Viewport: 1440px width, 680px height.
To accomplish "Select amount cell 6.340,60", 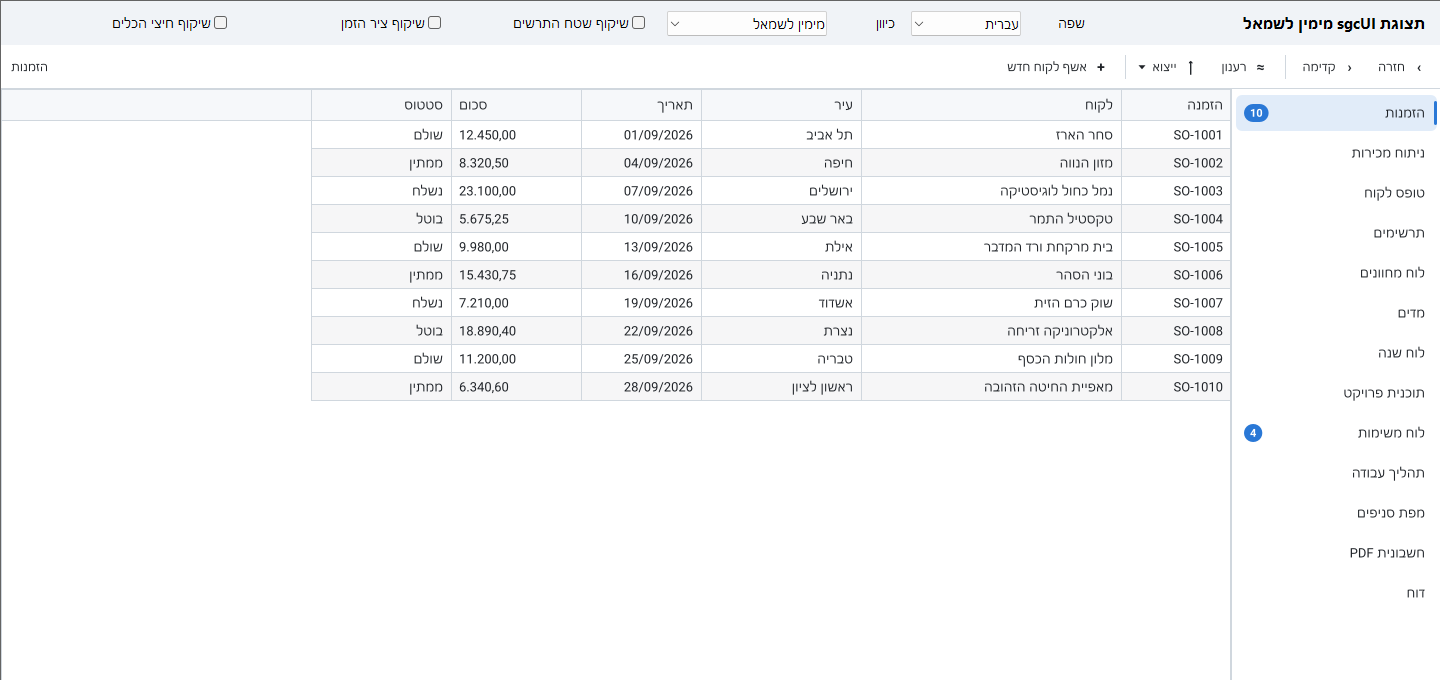I will coord(517,387).
